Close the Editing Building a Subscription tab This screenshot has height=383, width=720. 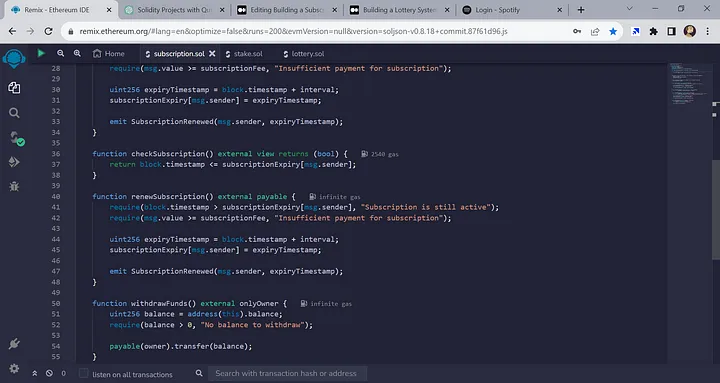coord(334,10)
